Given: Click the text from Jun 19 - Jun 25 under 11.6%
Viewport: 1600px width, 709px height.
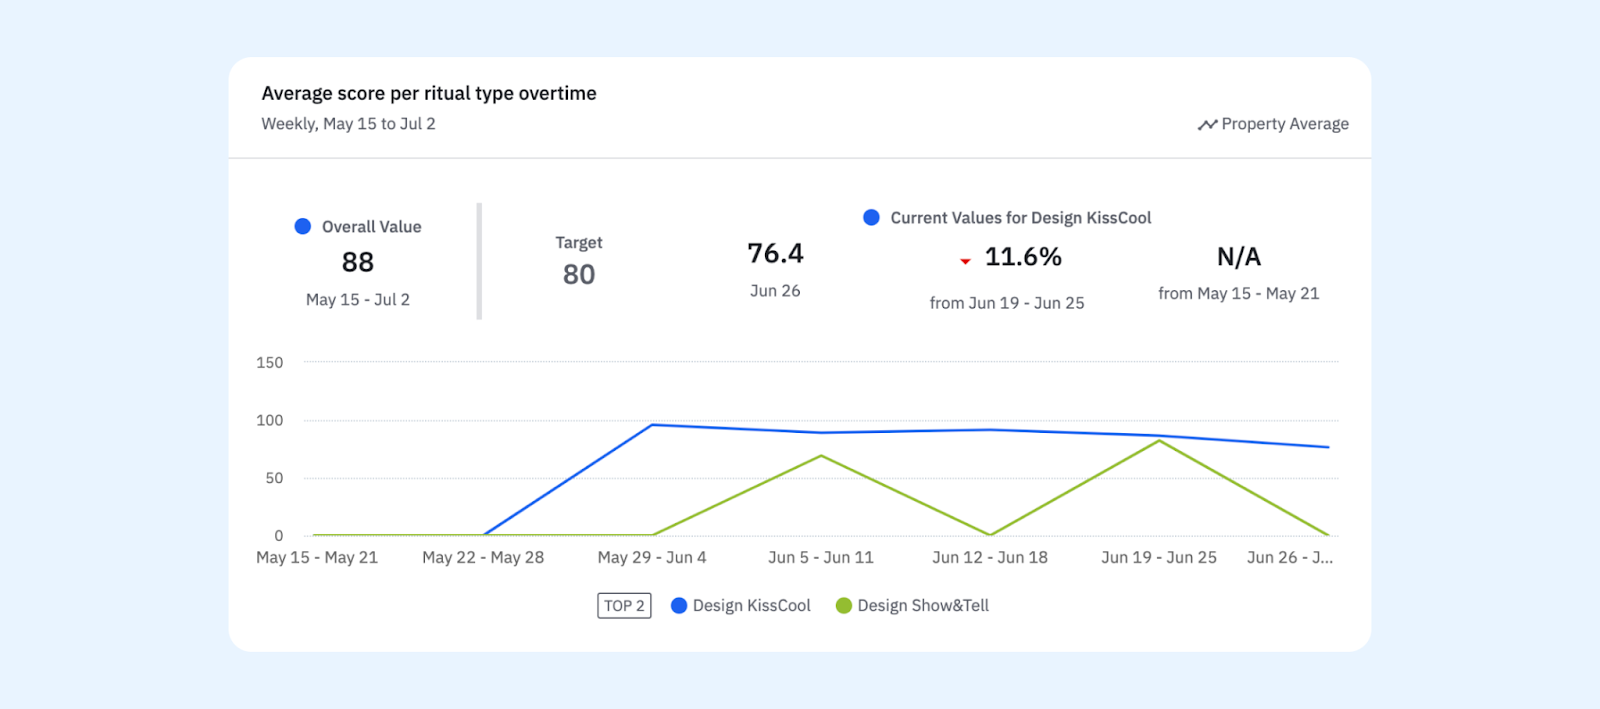Looking at the screenshot, I should click(1007, 303).
